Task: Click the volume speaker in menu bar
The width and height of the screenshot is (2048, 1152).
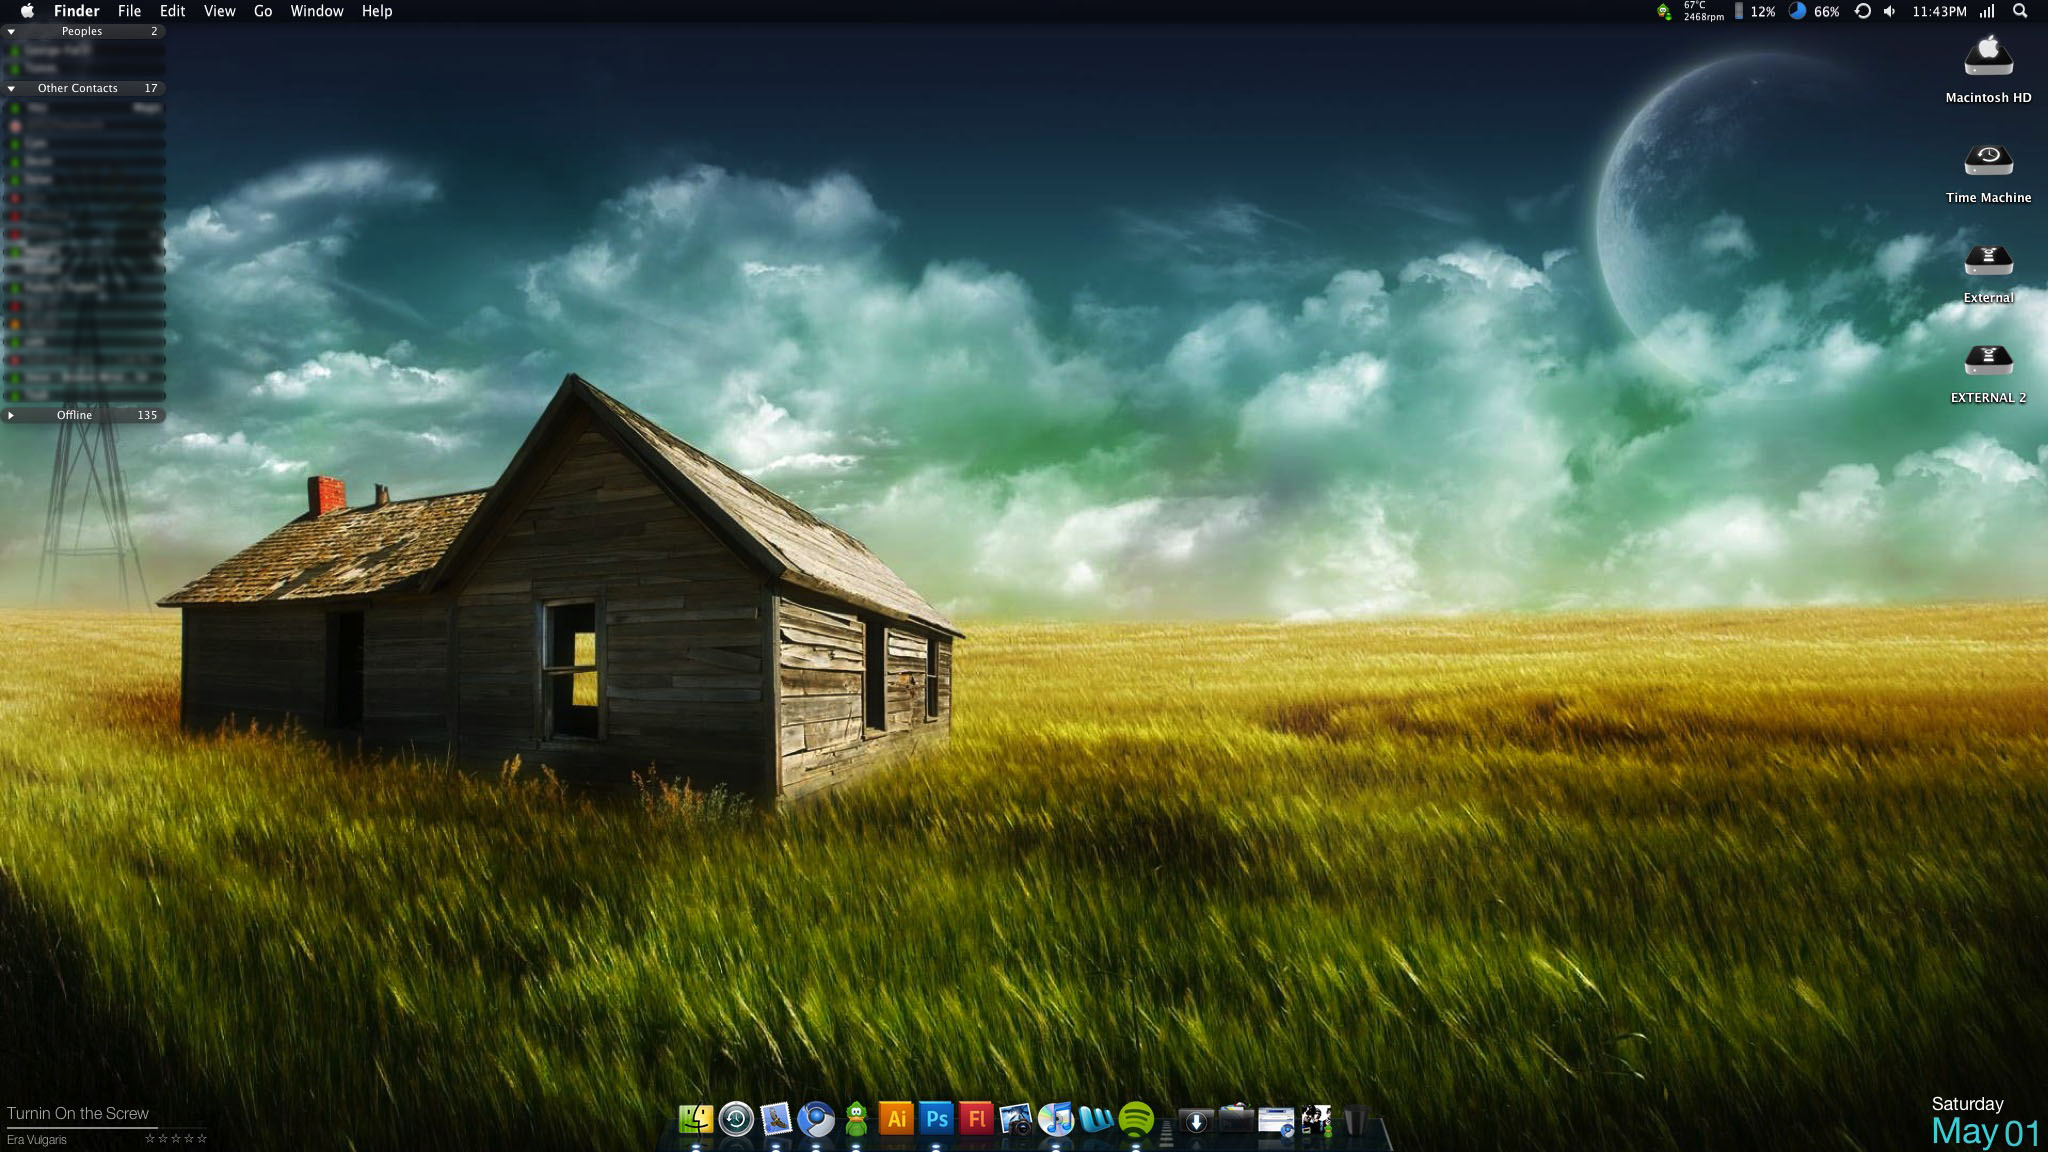Action: 1889,11
